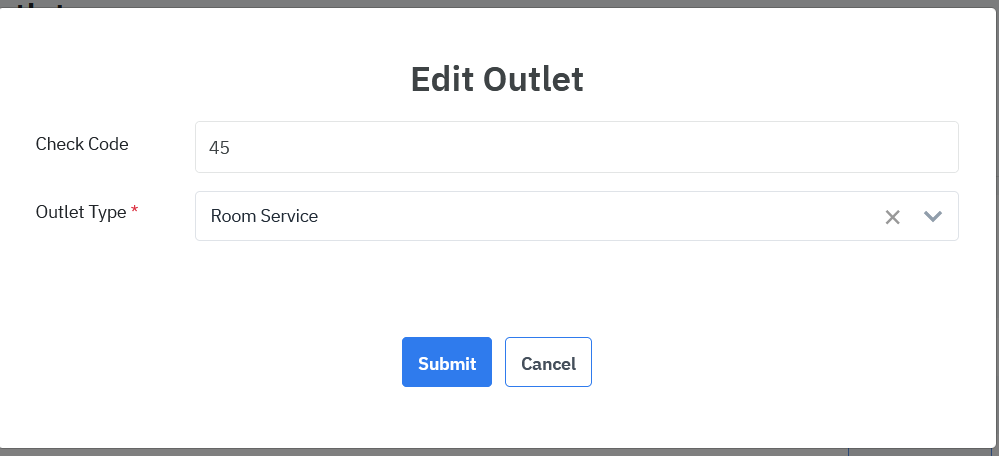
Task: Click the Outlet Type label text
Action: (x=81, y=212)
